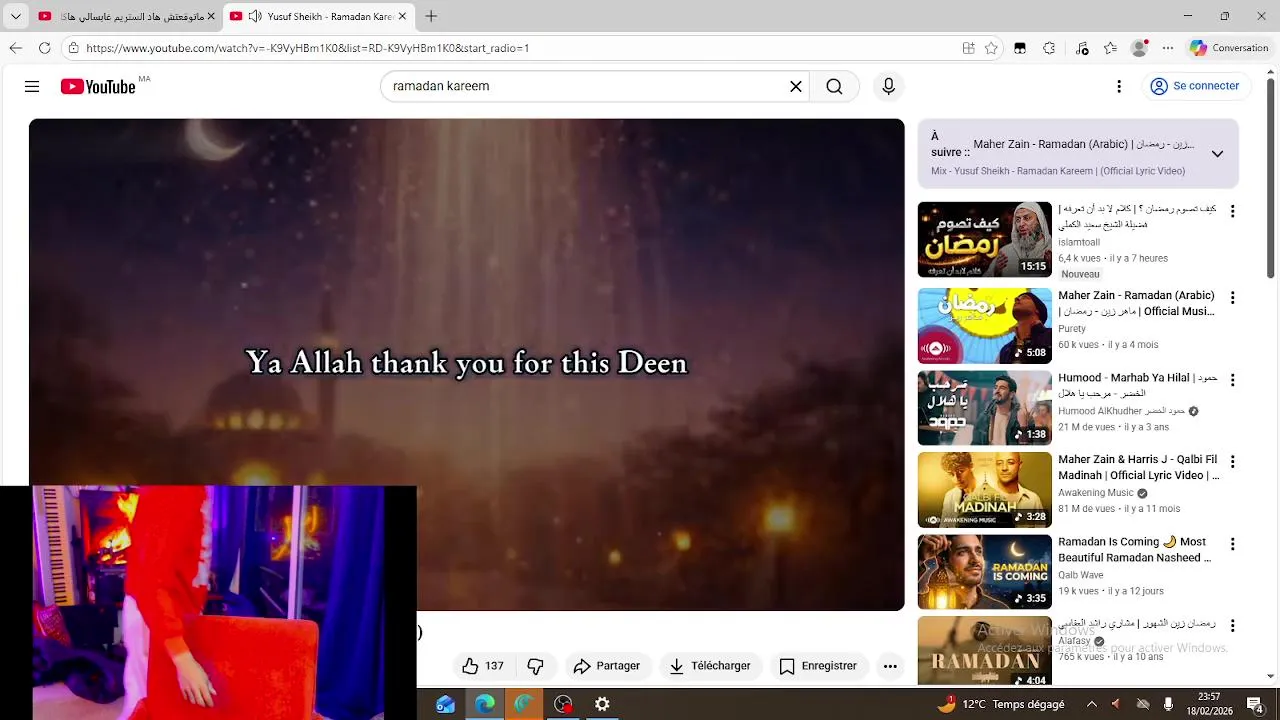
Task: Close the Yusuf Sheikh tab
Action: [x=402, y=16]
